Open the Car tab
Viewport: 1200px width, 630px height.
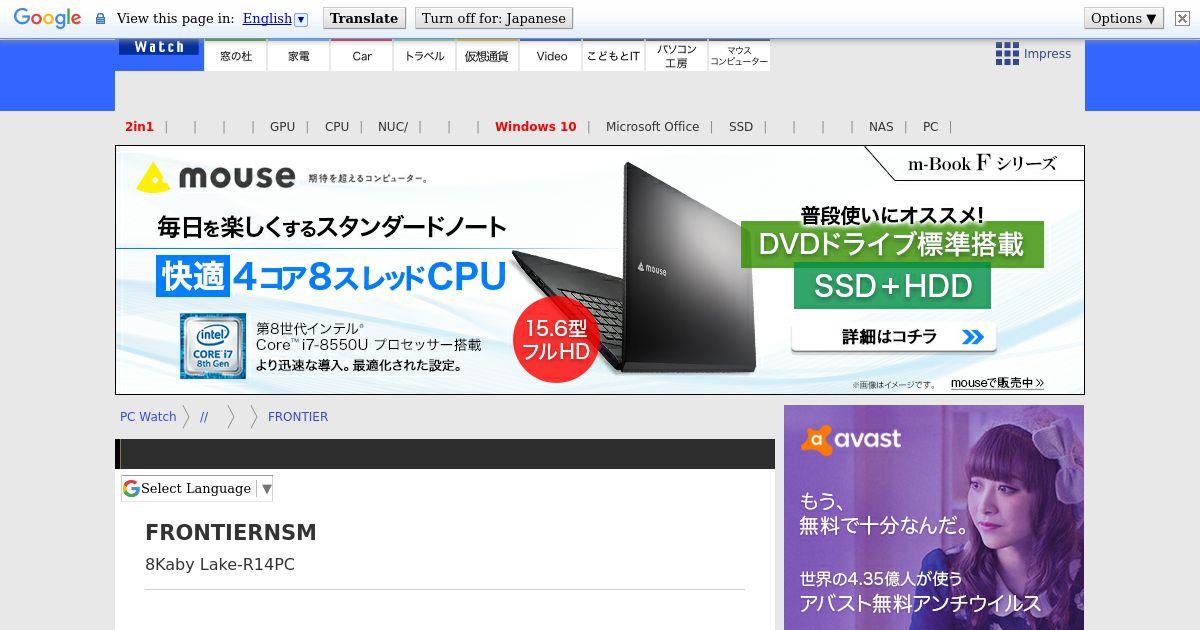click(x=362, y=56)
